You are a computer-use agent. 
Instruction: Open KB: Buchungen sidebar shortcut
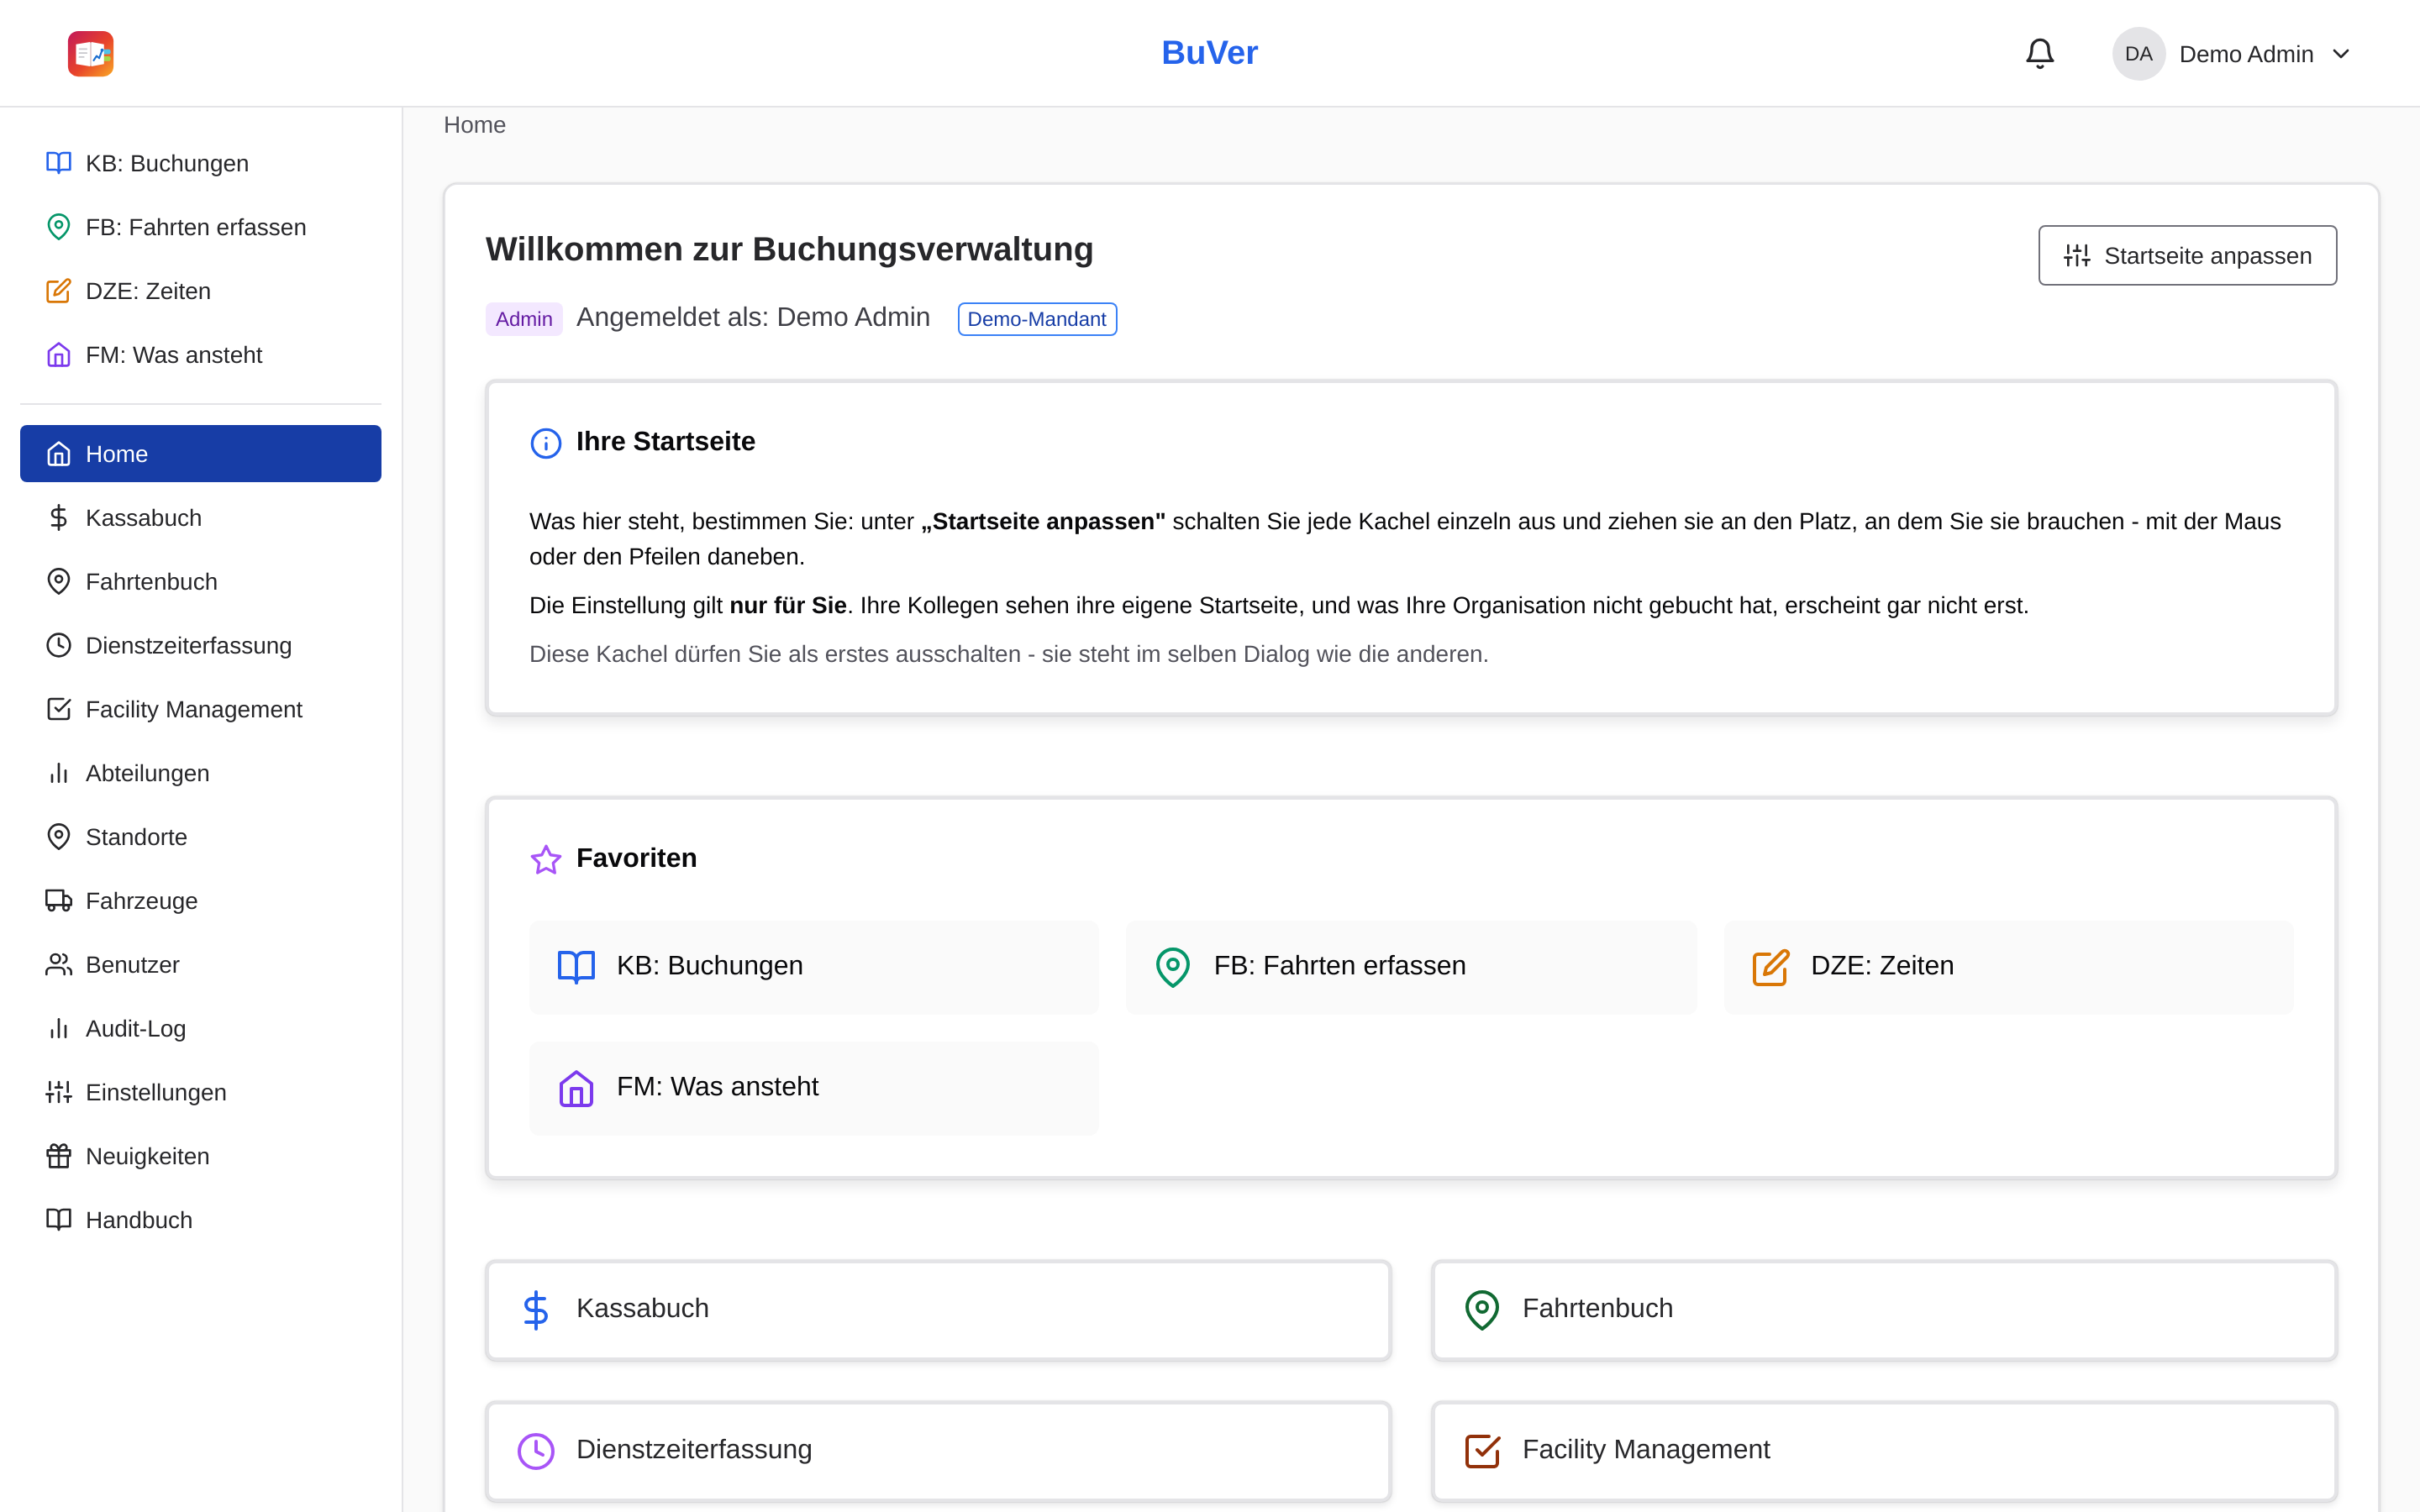click(x=200, y=163)
